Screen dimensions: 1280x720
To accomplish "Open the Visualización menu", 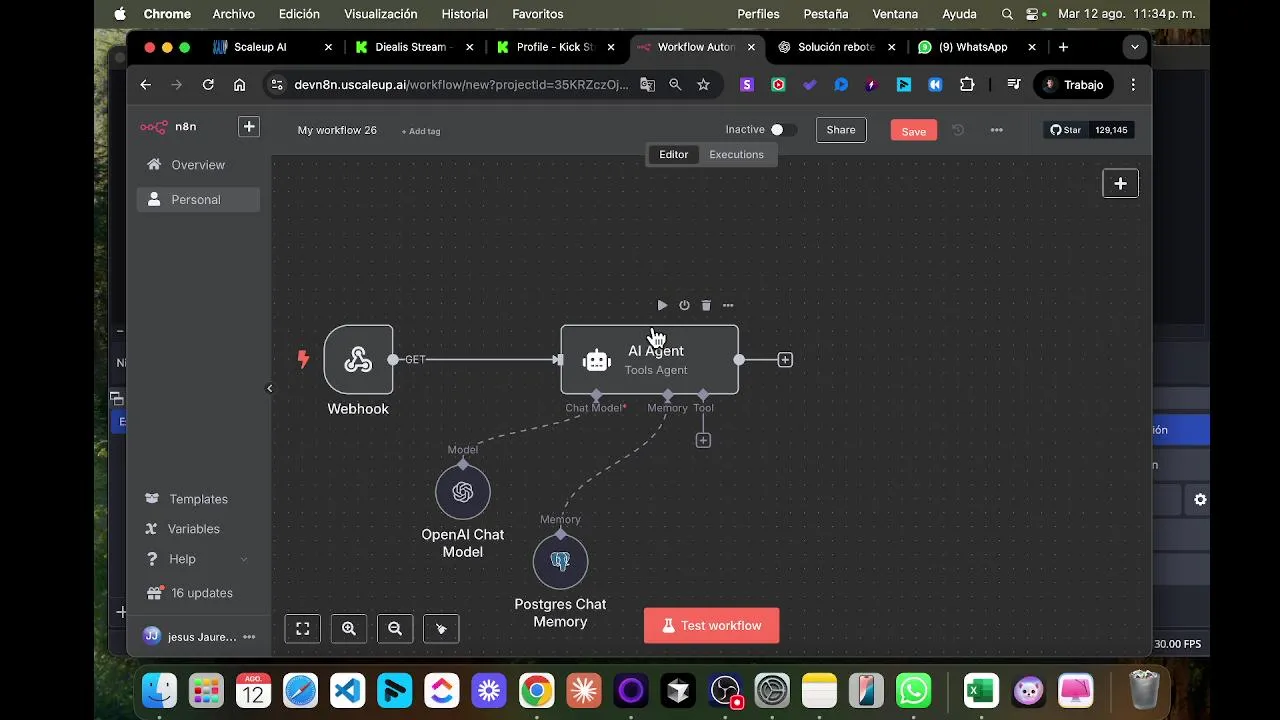I will point(381,14).
